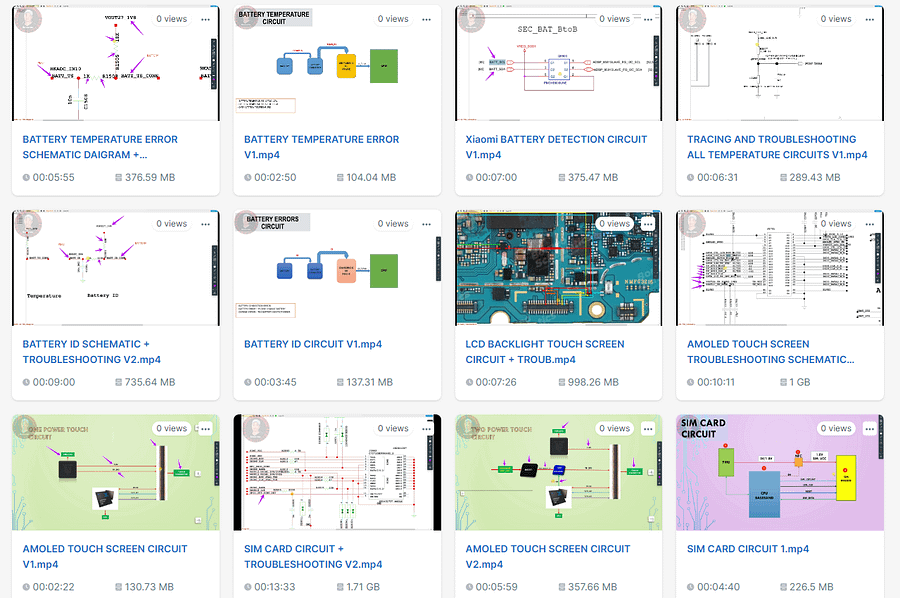Click thumbnail of BATTERY TEMPERATURE ERROR SCHEMATIC DAIGRAM

coord(115,63)
